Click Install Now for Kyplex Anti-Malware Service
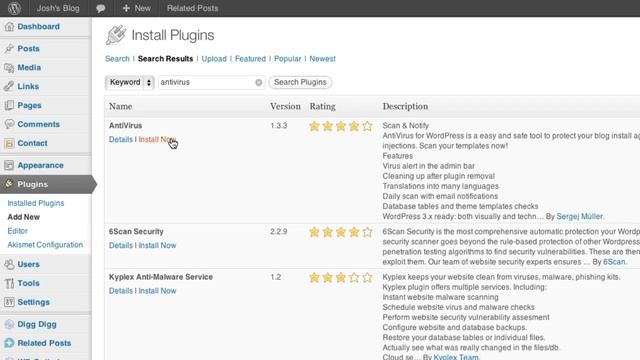Screen dimensions: 640x360 pos(157,291)
